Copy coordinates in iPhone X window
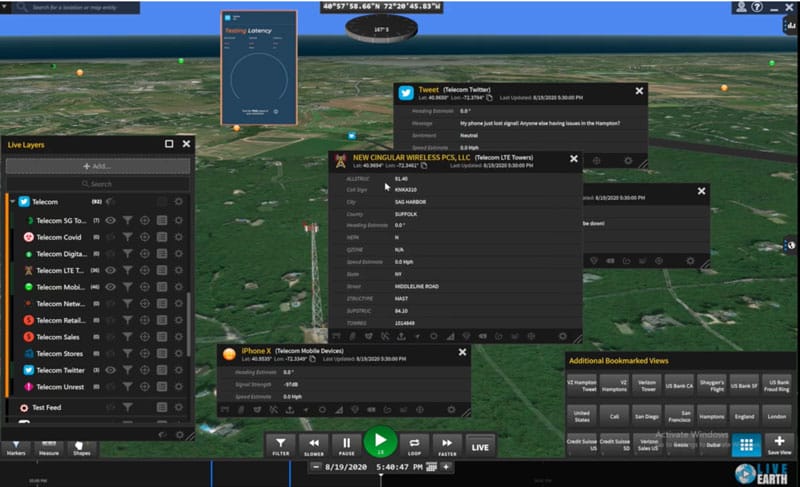Viewport: 800px width, 487px height. pyautogui.click(x=312, y=359)
